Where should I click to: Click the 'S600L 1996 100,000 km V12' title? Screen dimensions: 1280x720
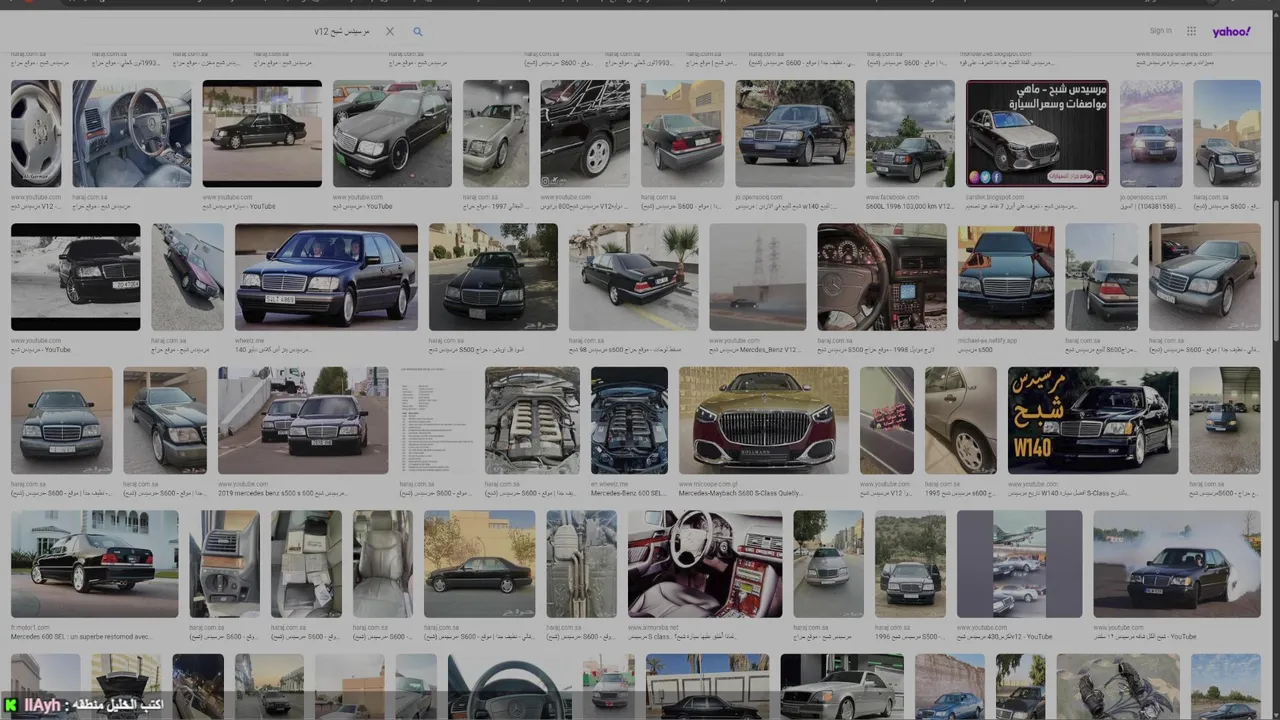[910, 206]
